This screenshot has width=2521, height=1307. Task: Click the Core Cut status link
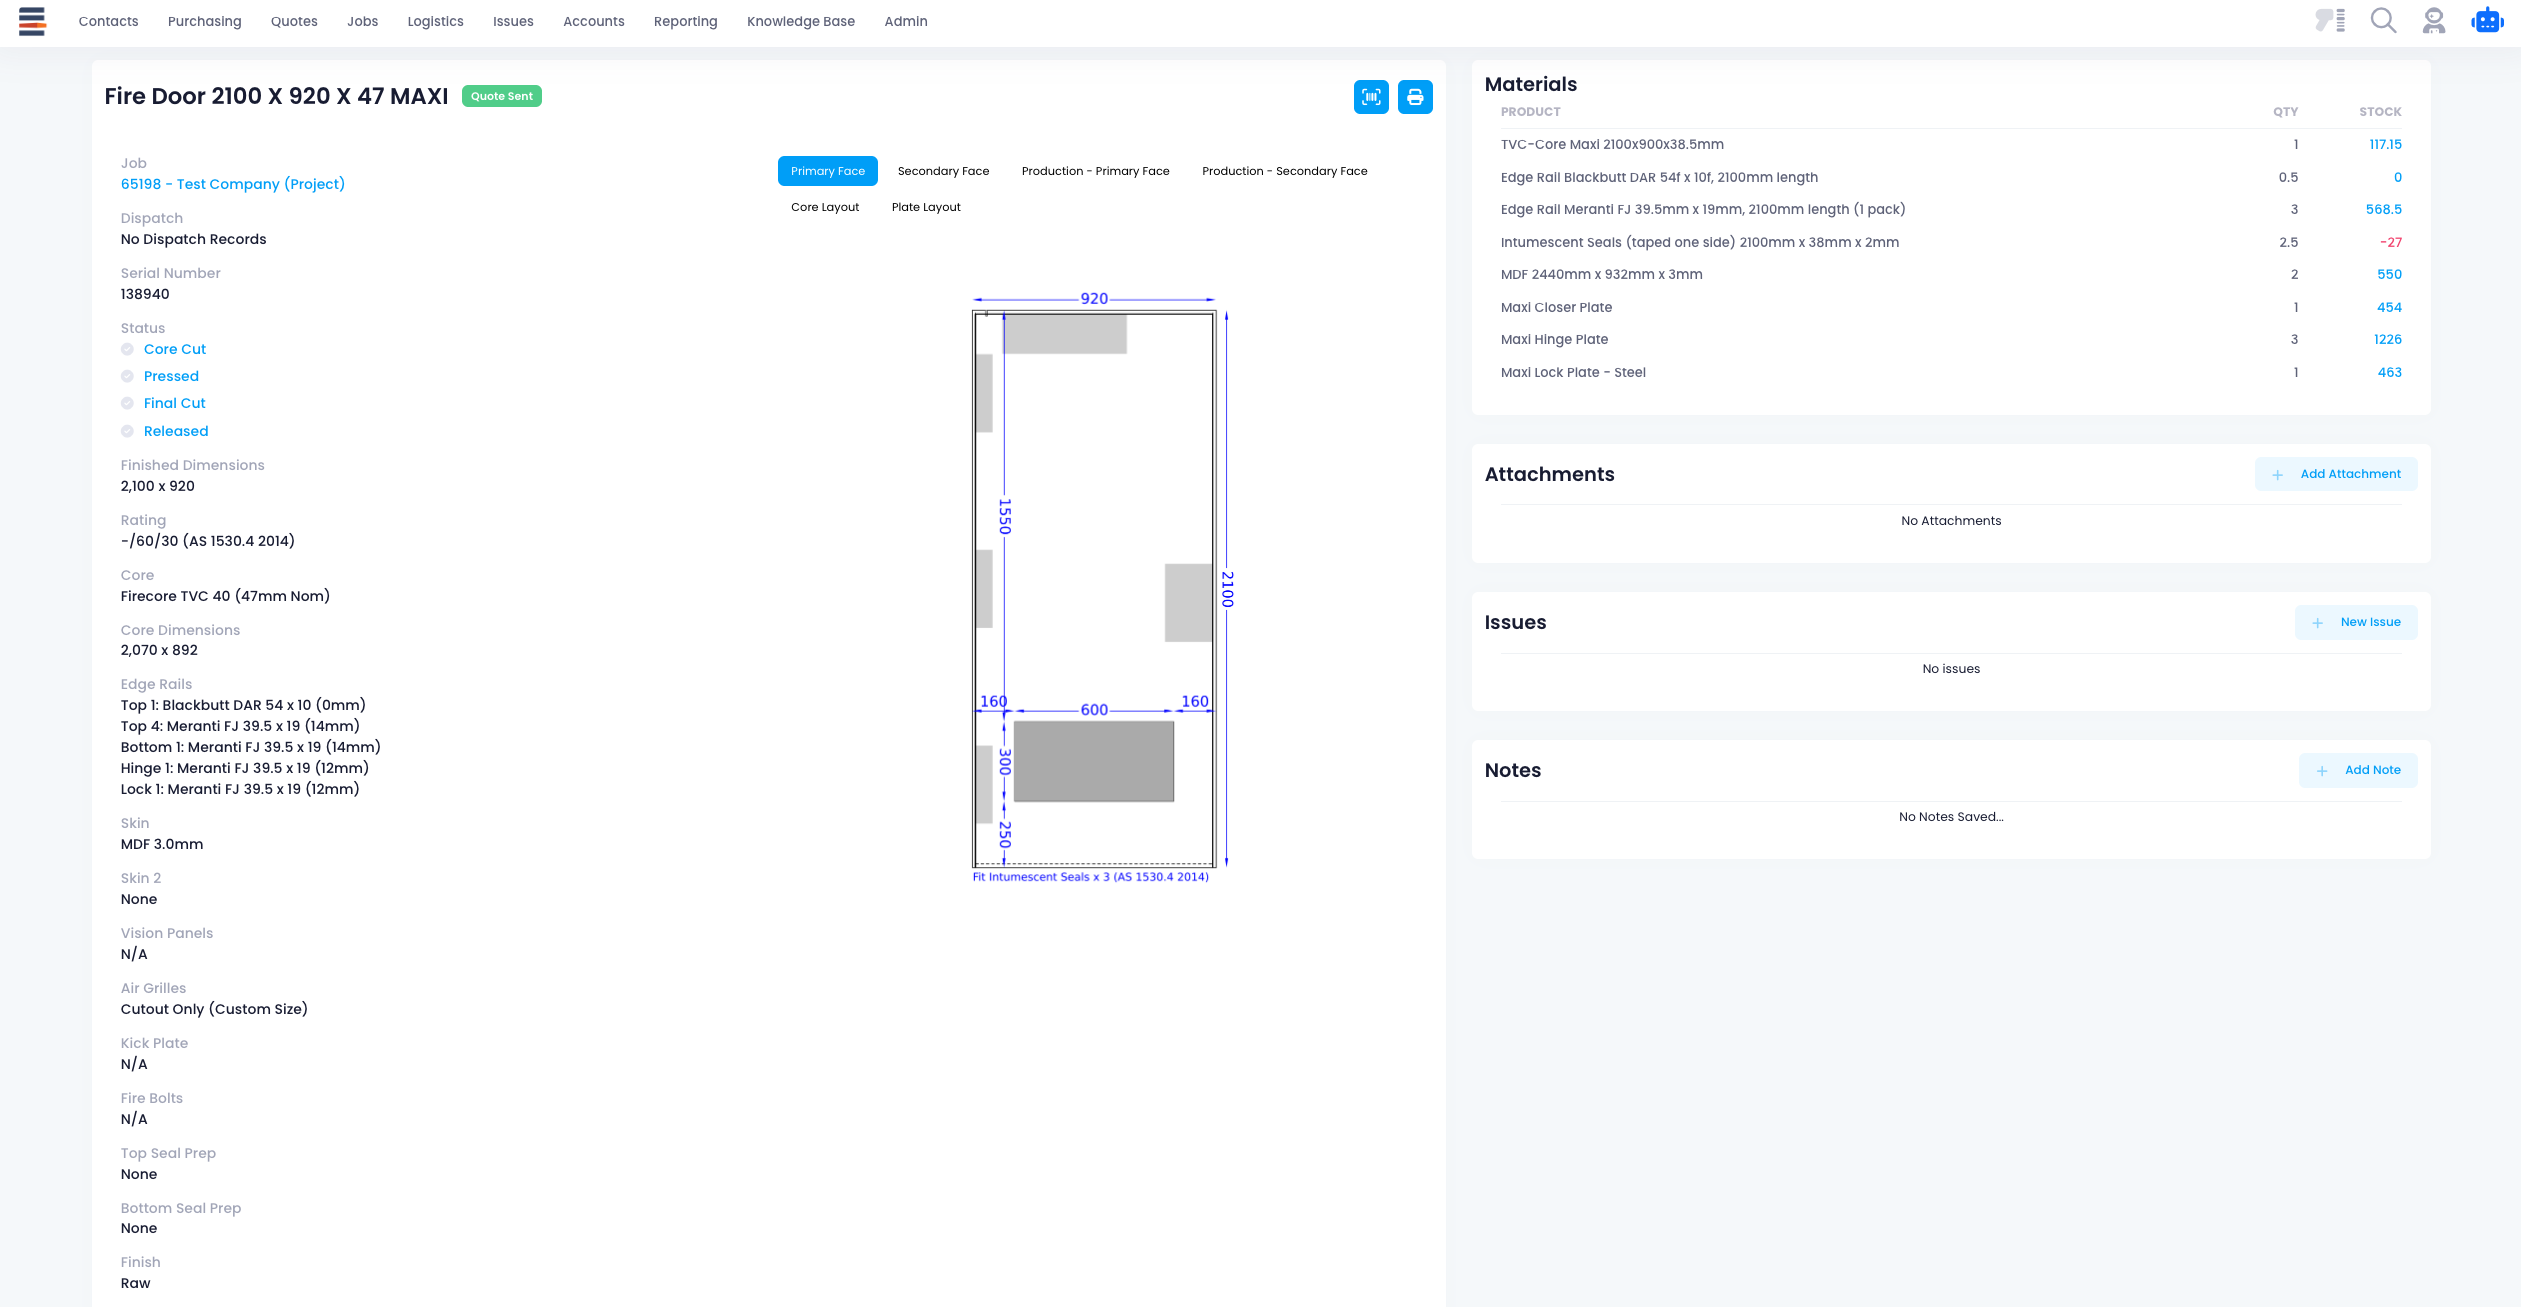175,349
